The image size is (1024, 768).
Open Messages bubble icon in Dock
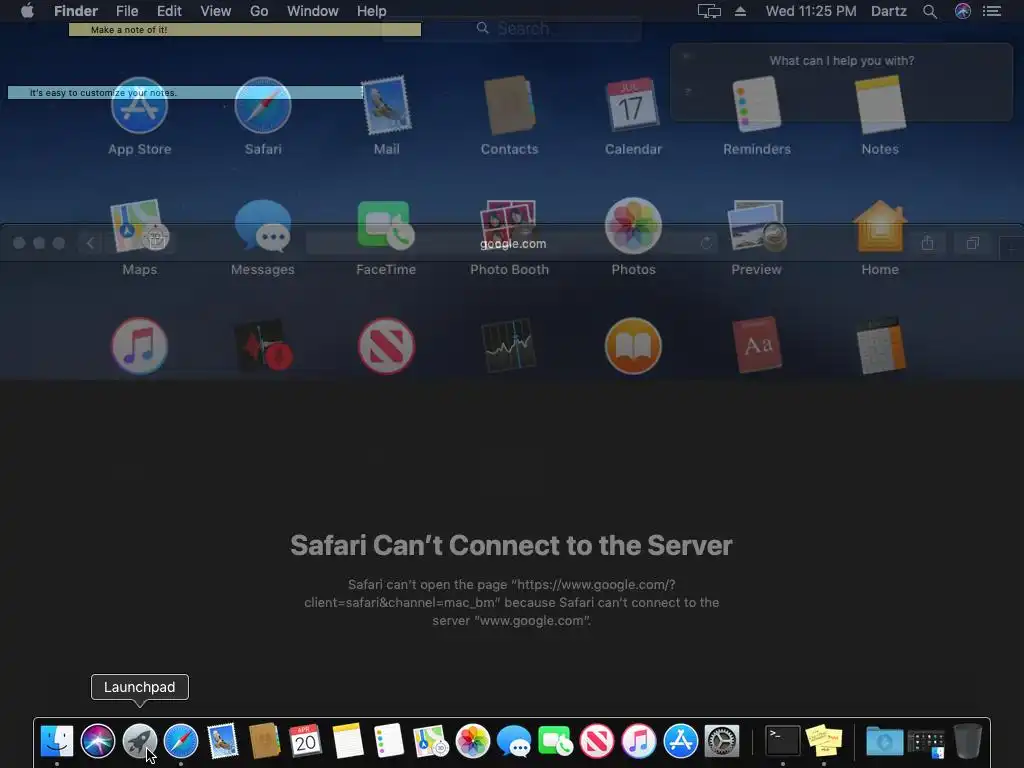pyautogui.click(x=514, y=741)
